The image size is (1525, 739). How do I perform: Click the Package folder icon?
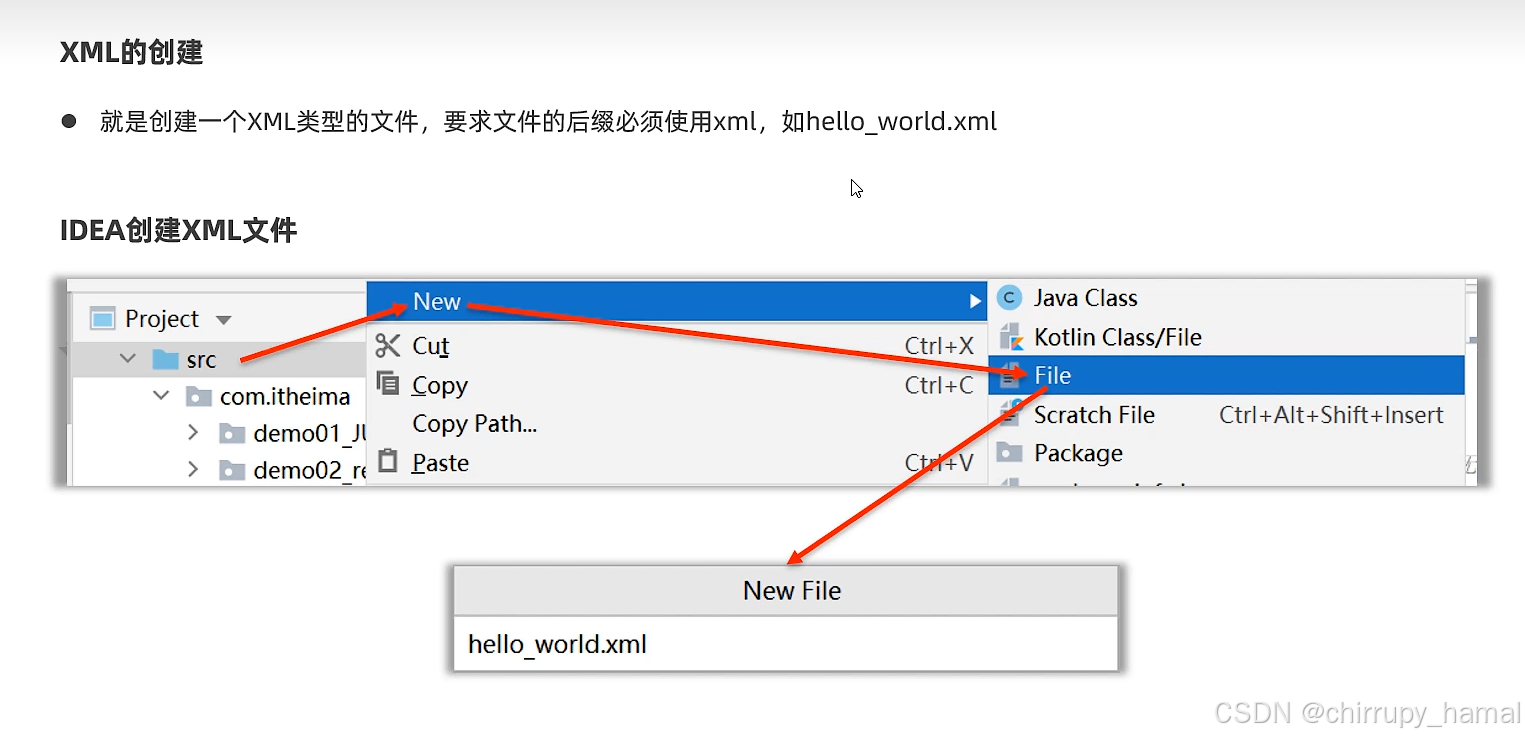coord(1010,453)
